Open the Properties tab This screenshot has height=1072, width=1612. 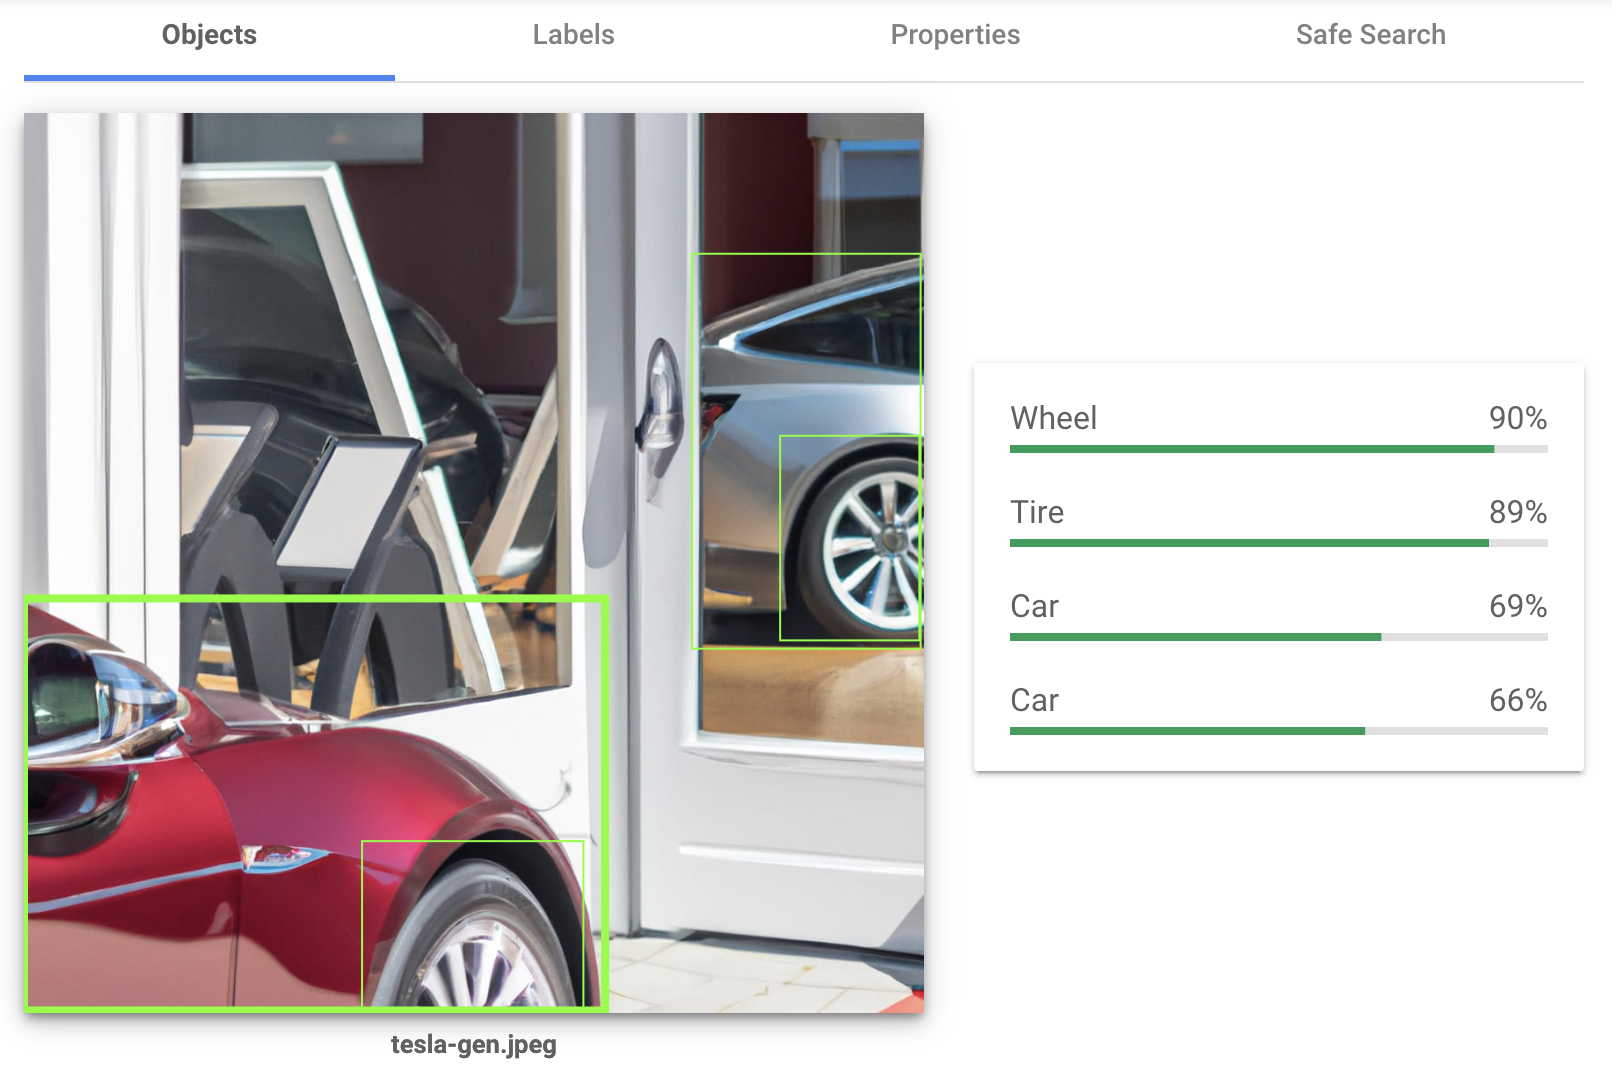pyautogui.click(x=954, y=35)
